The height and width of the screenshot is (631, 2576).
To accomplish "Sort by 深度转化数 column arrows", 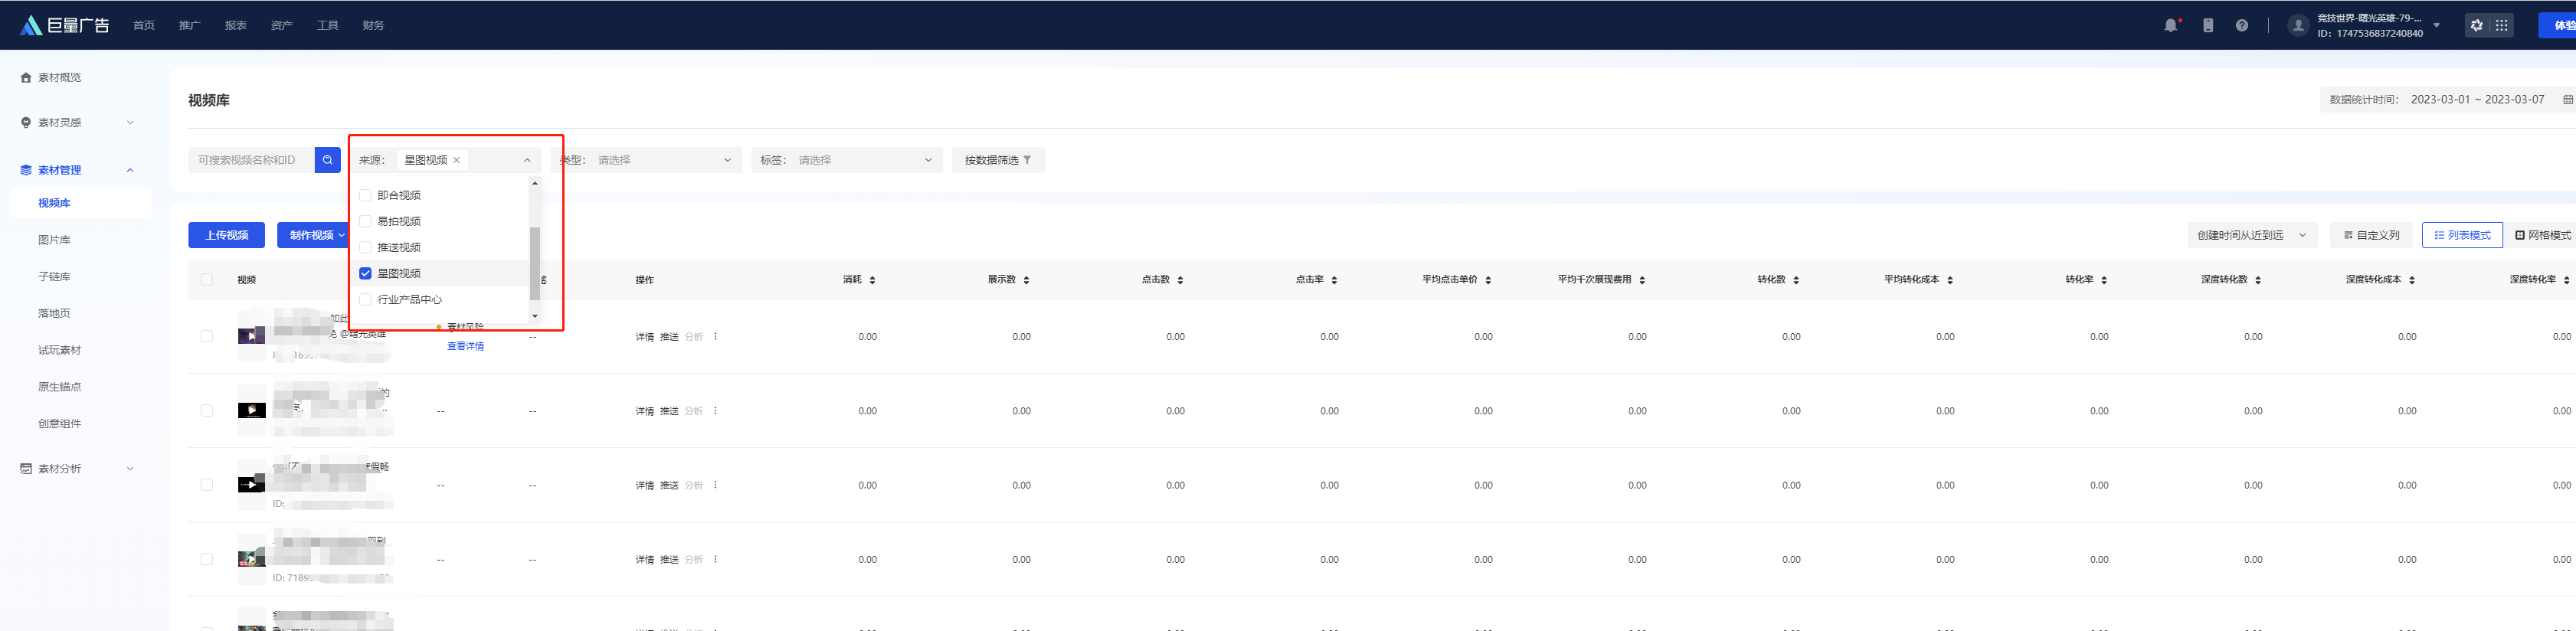I will (x=2258, y=280).
